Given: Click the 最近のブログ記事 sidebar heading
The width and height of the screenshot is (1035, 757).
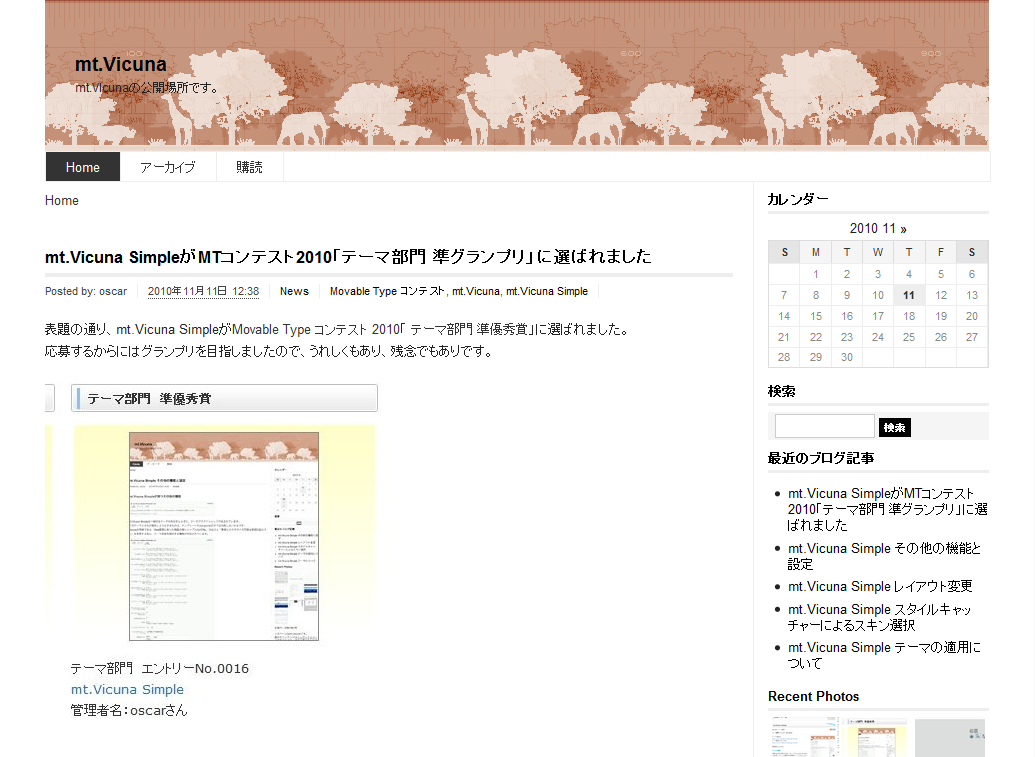Looking at the screenshot, I should [x=821, y=458].
